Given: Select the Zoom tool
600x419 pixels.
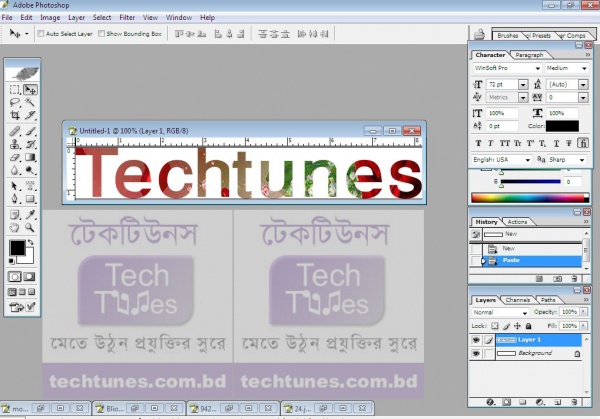Looking at the screenshot, I should pyautogui.click(x=30, y=228).
